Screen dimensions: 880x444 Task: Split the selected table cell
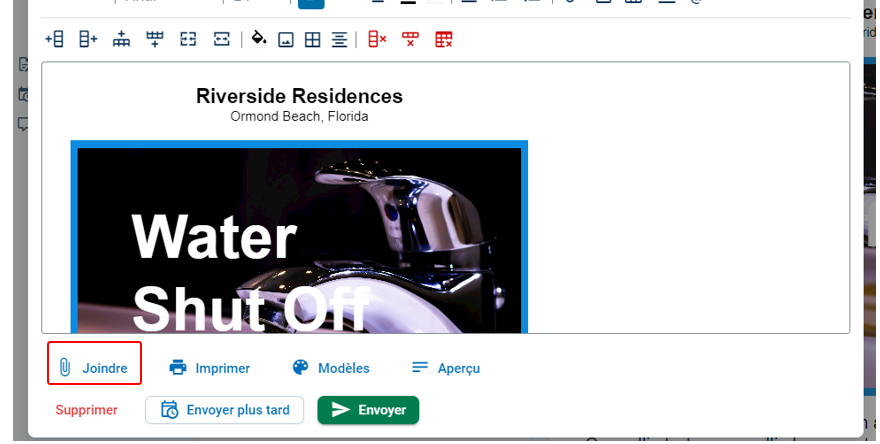tap(222, 39)
